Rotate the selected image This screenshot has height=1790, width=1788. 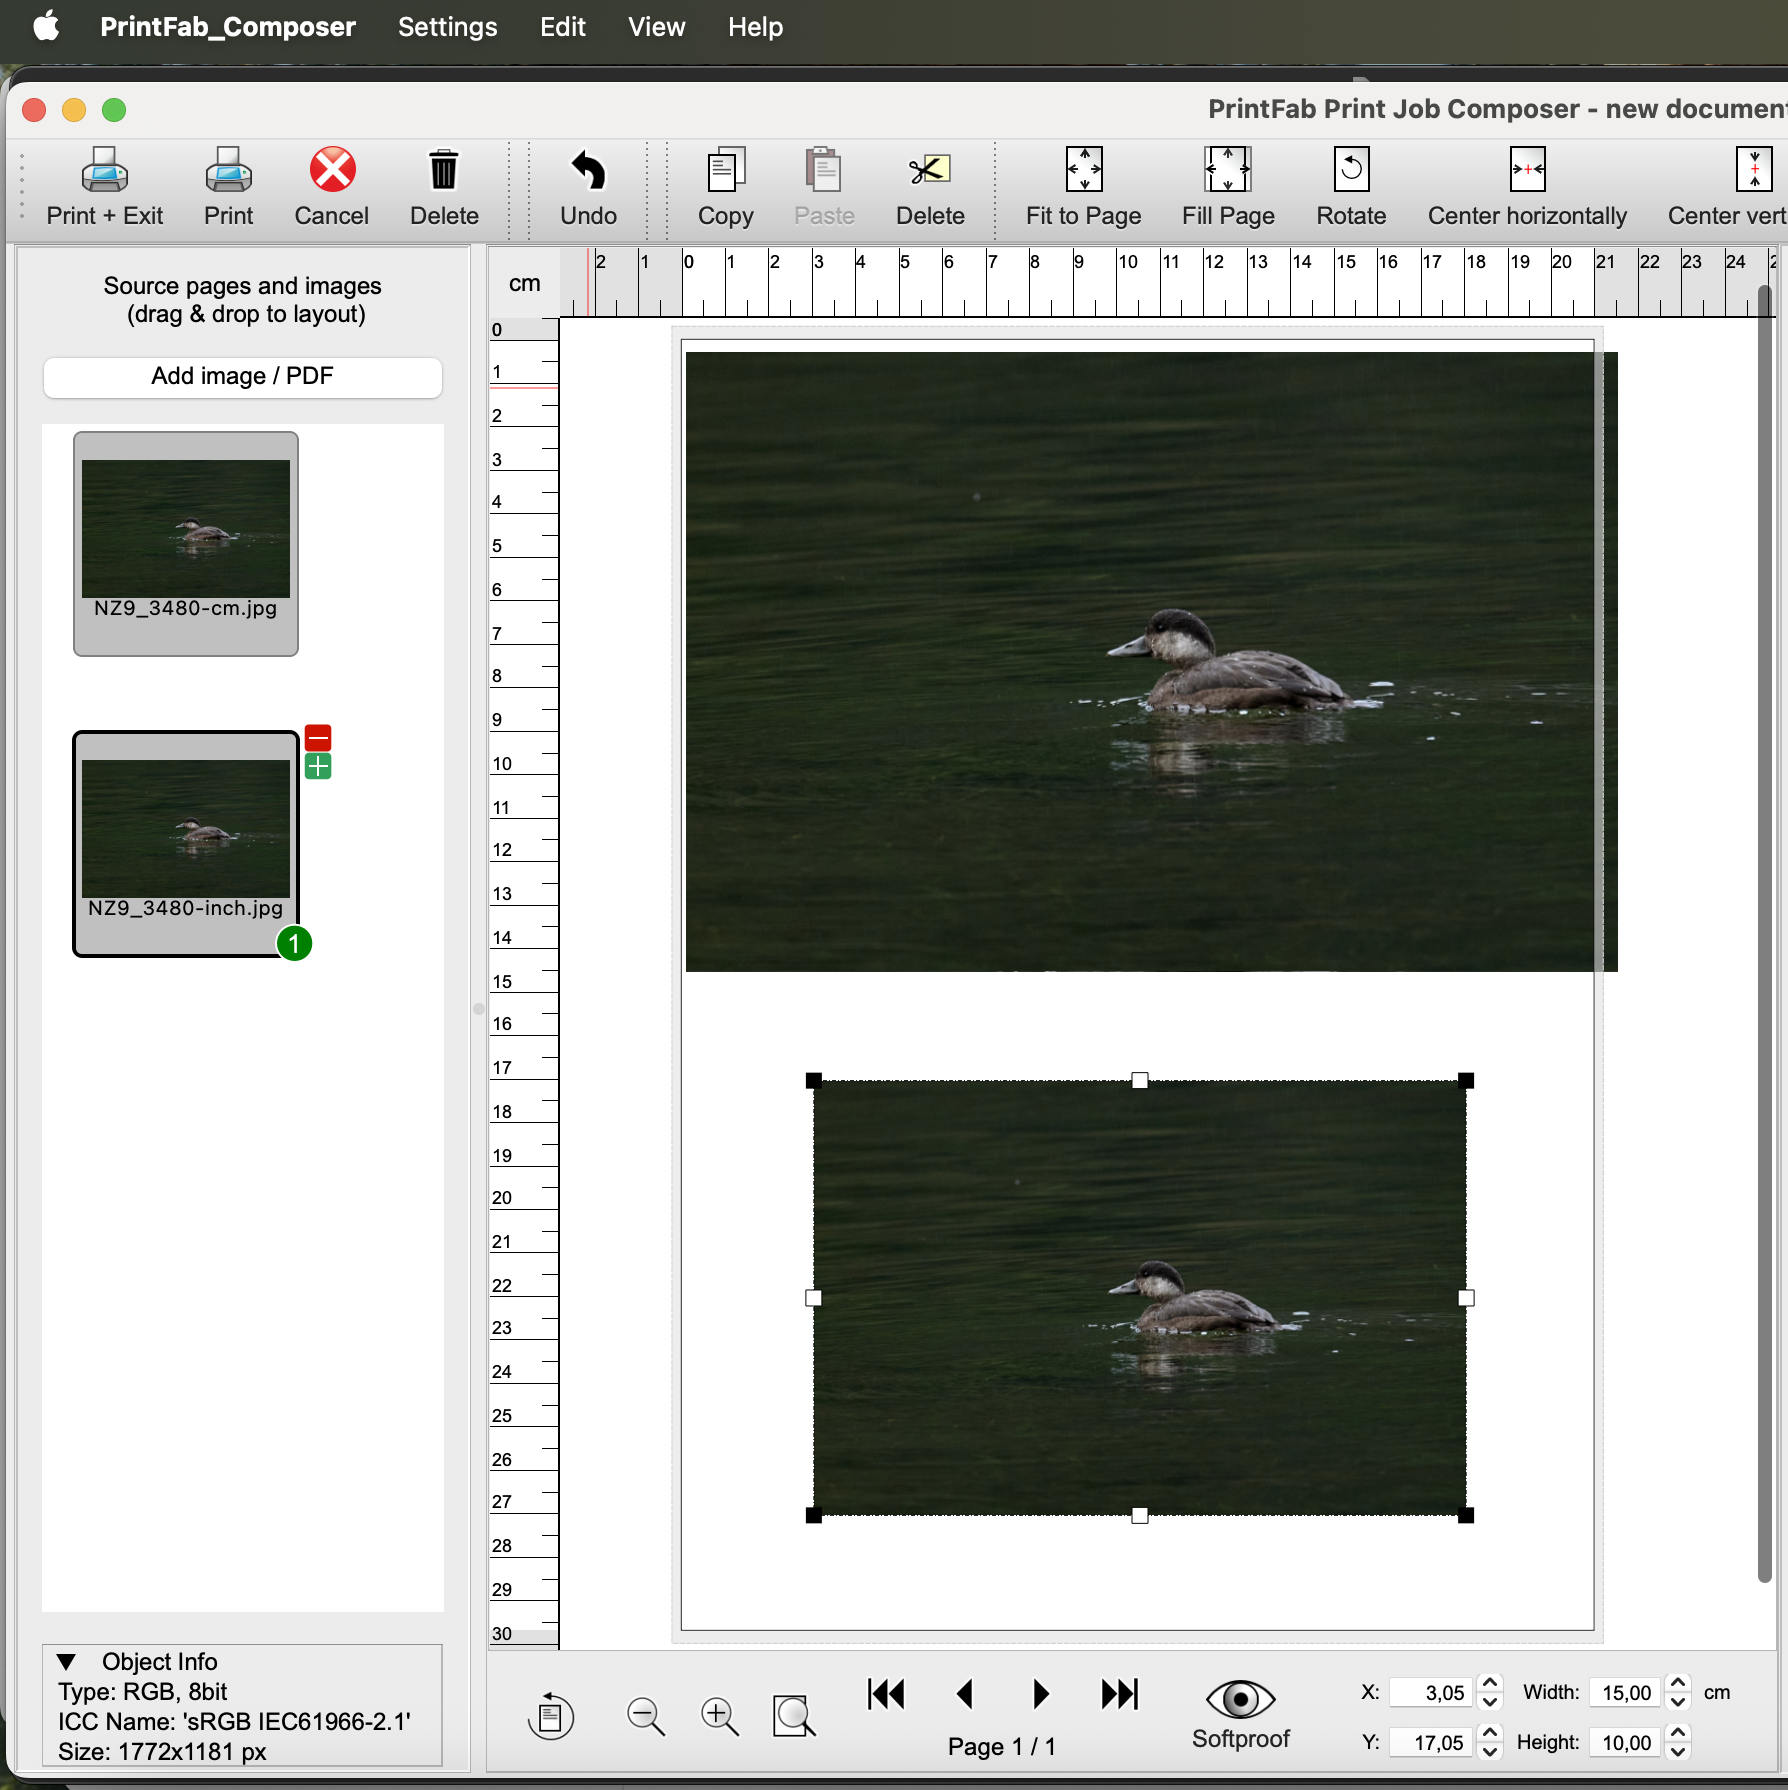1351,188
